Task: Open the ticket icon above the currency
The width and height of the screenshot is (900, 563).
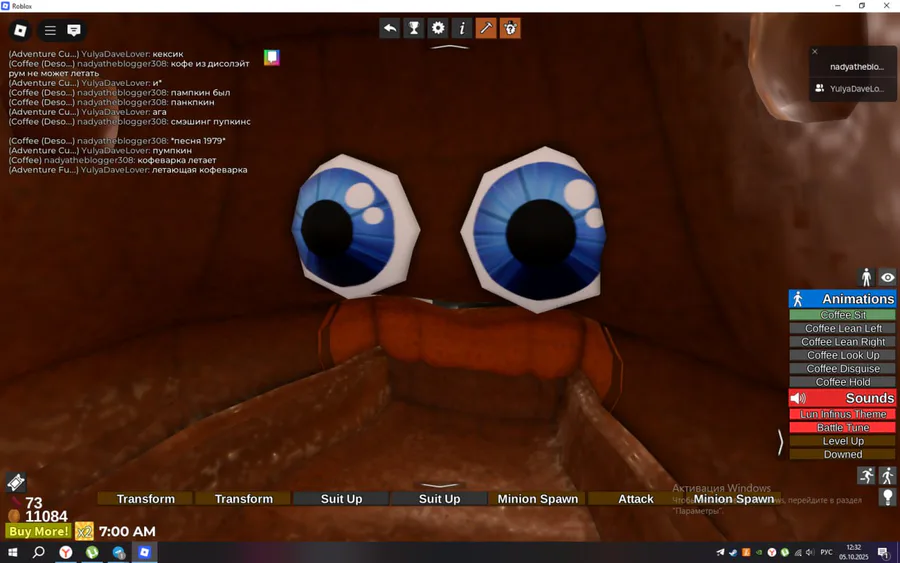Action: pyautogui.click(x=16, y=482)
